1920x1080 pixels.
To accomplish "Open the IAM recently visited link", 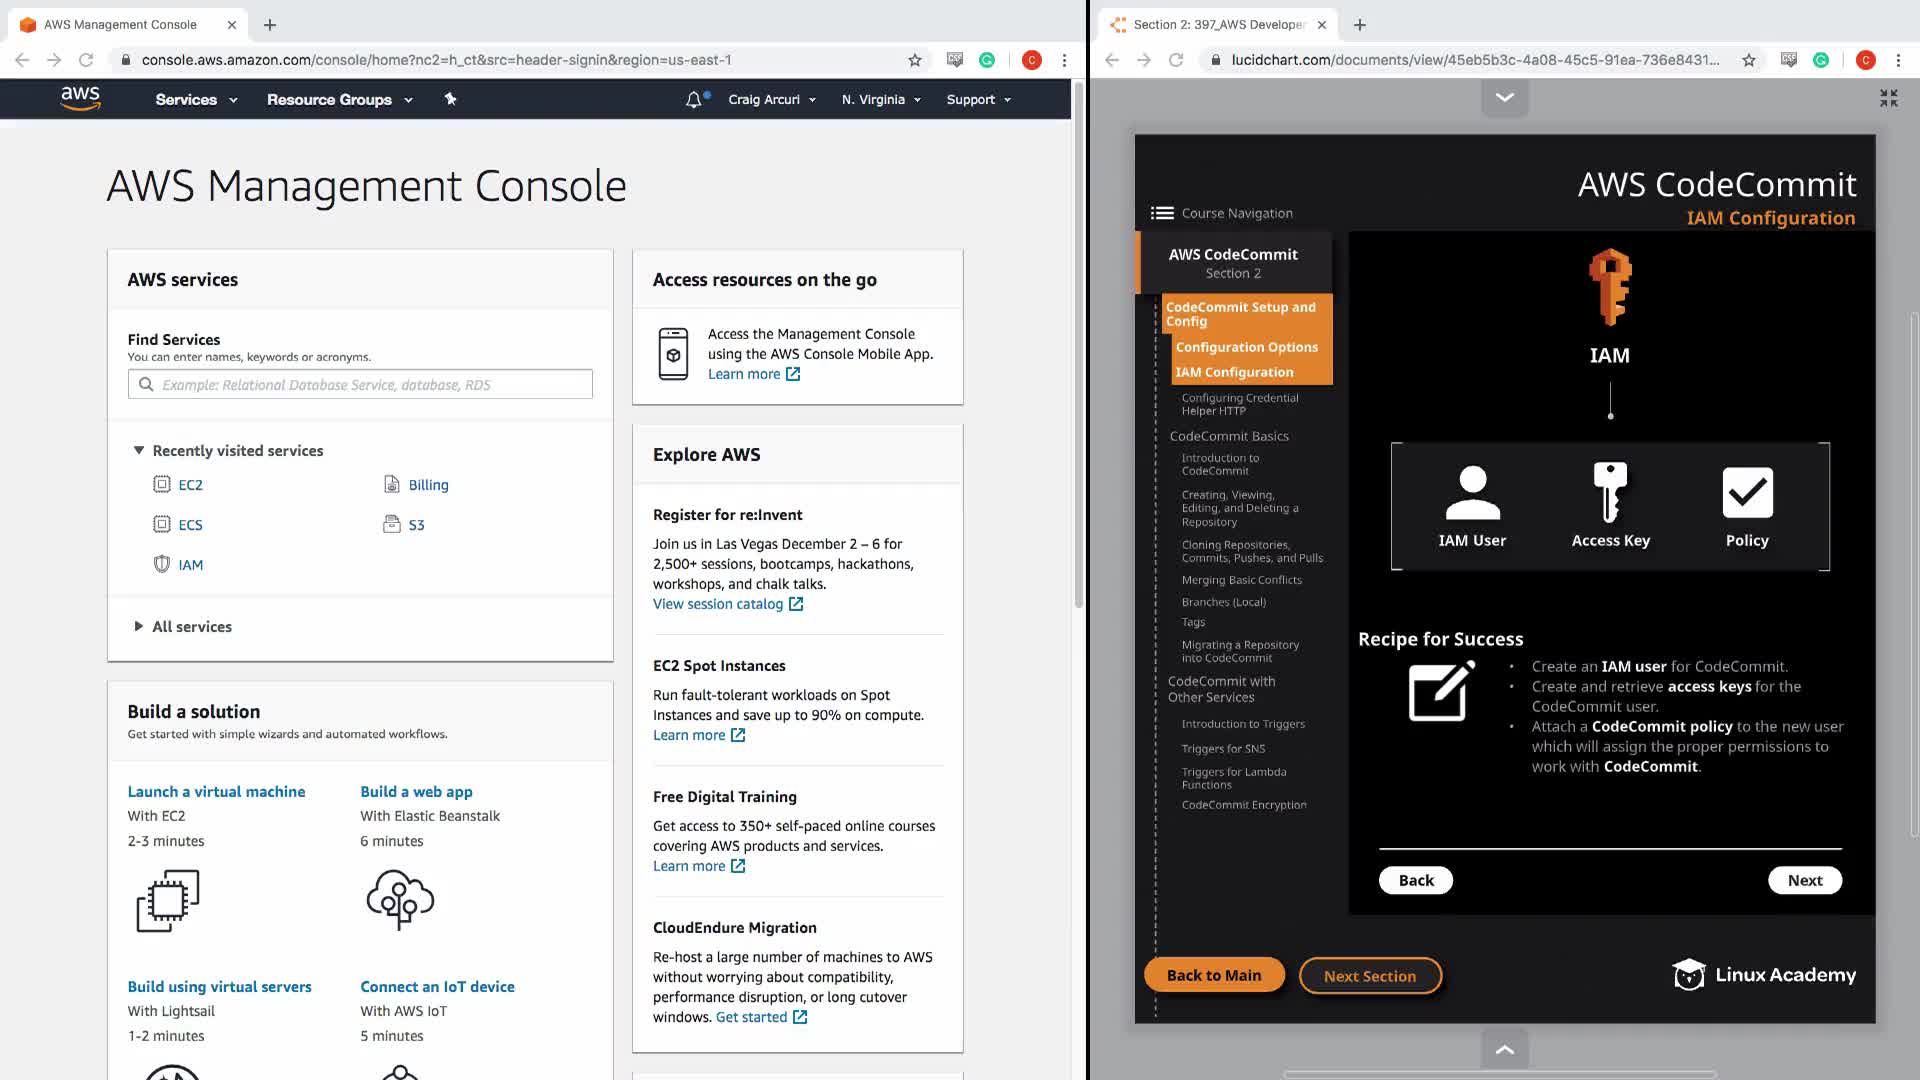I will coord(190,565).
